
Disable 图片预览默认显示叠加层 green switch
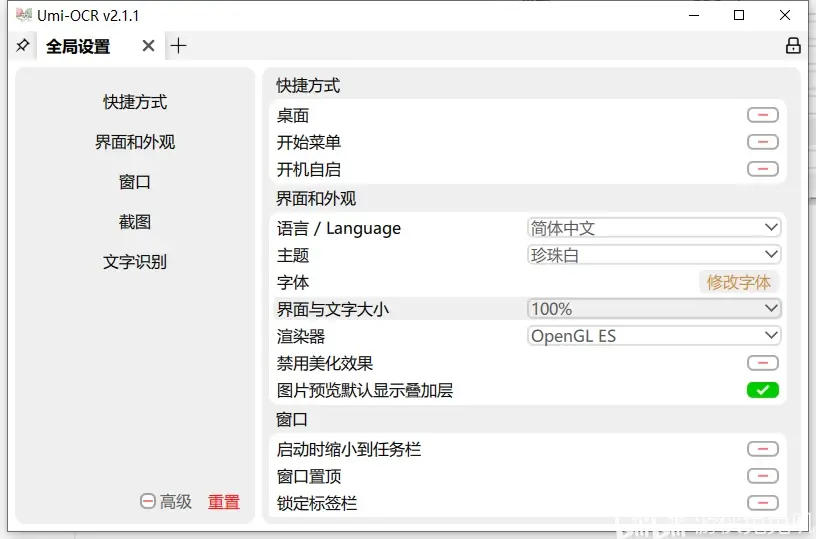pos(762,390)
